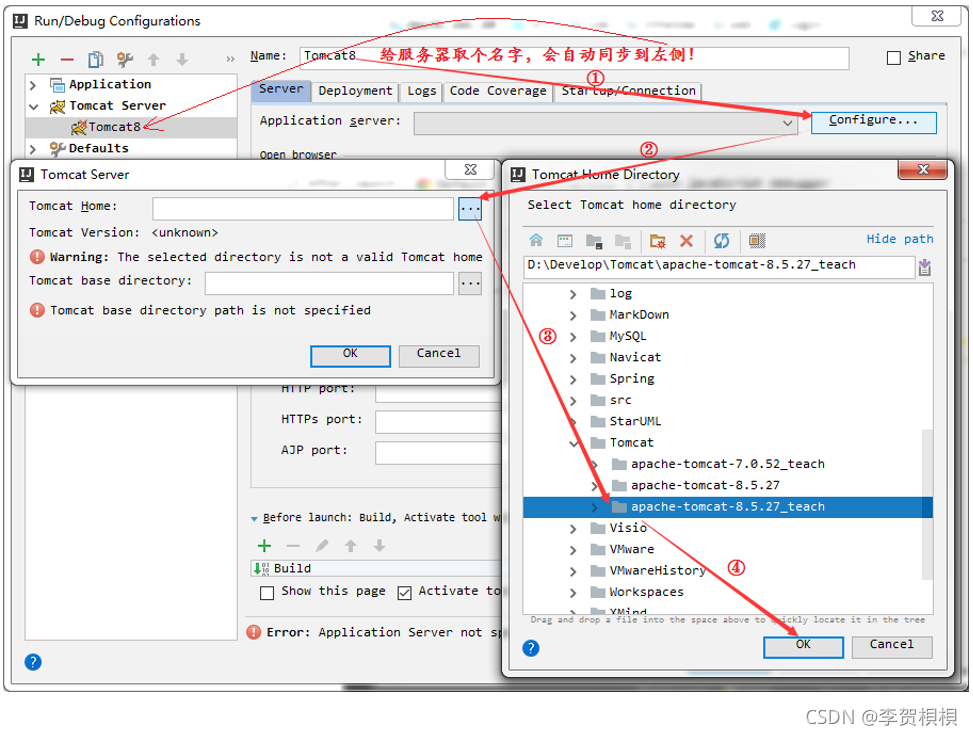973x735 pixels.
Task: Toggle the Share checkbox
Action: (x=894, y=58)
